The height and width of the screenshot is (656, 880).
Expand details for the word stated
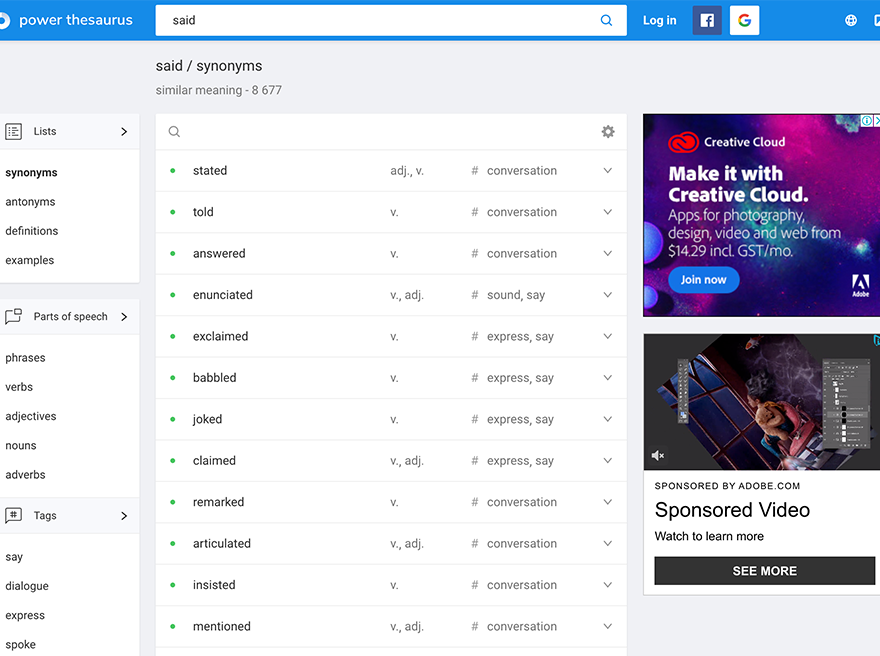click(607, 171)
